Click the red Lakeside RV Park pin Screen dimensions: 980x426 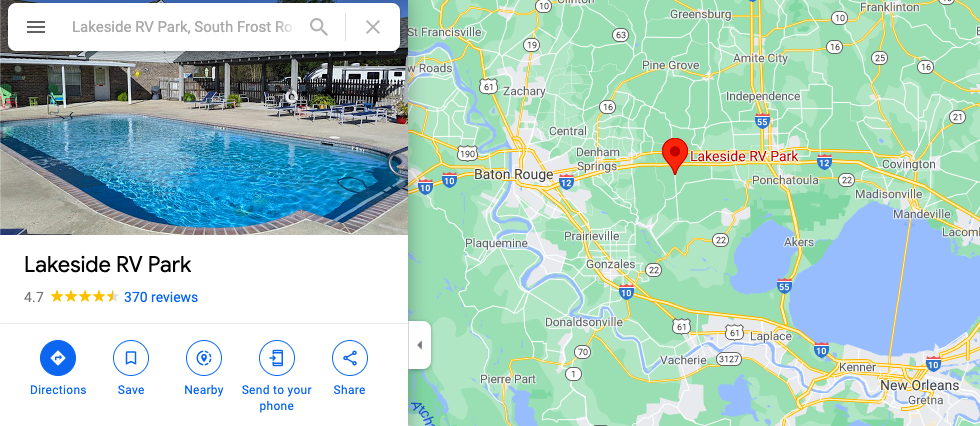675,156
